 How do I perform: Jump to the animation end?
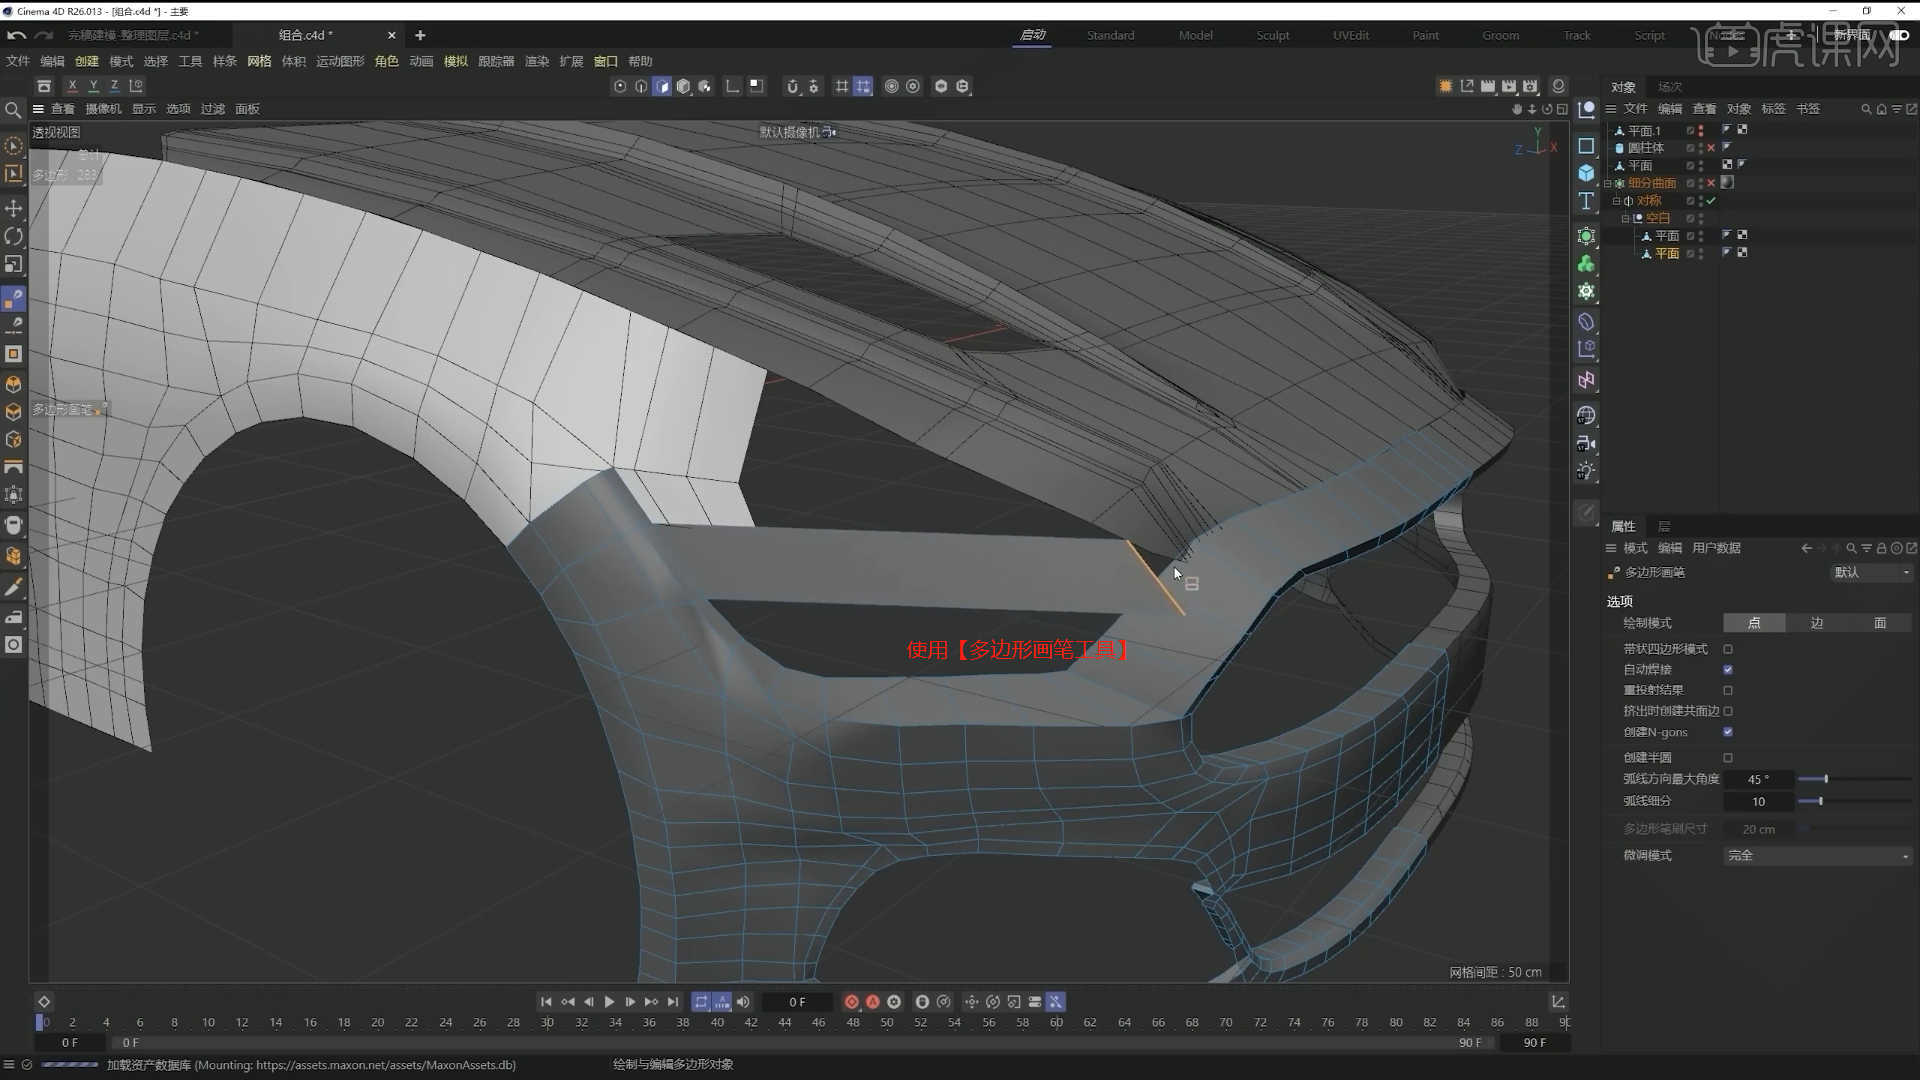coord(673,1002)
